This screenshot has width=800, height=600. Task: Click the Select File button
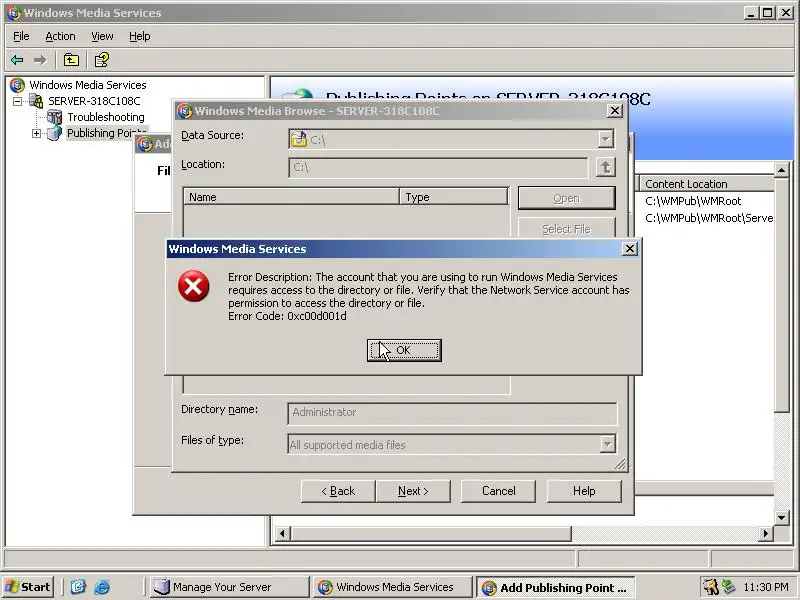[x=566, y=228]
